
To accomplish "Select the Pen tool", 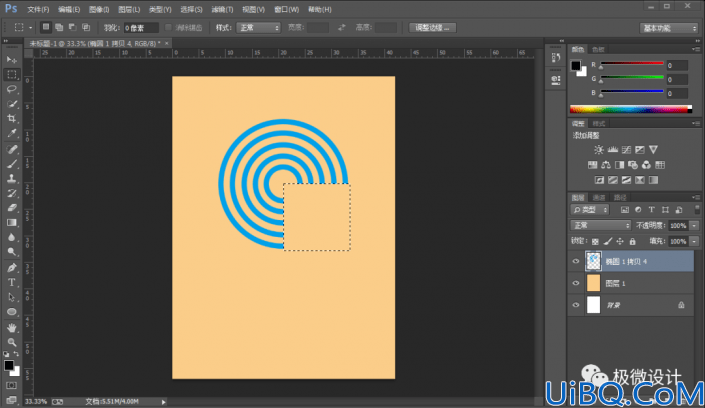I will (x=12, y=268).
